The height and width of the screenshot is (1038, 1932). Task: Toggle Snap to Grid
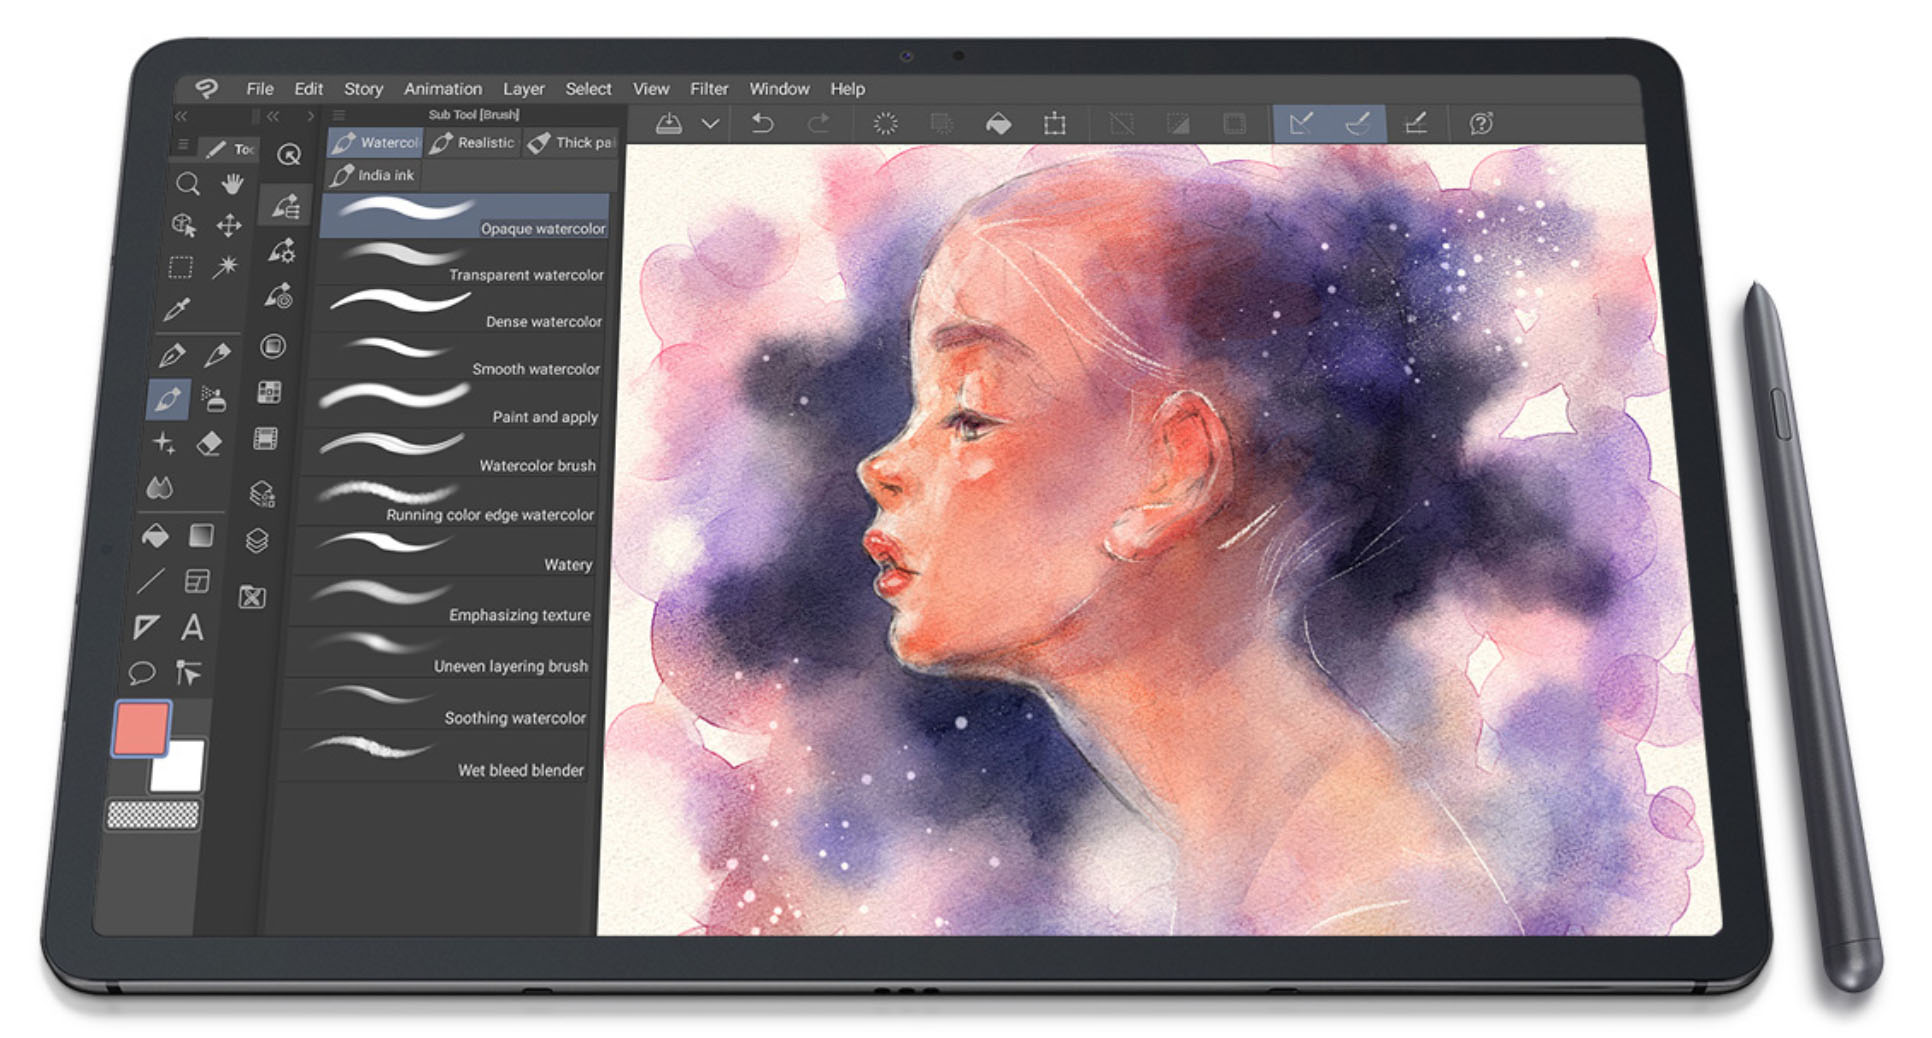pyautogui.click(x=1415, y=124)
